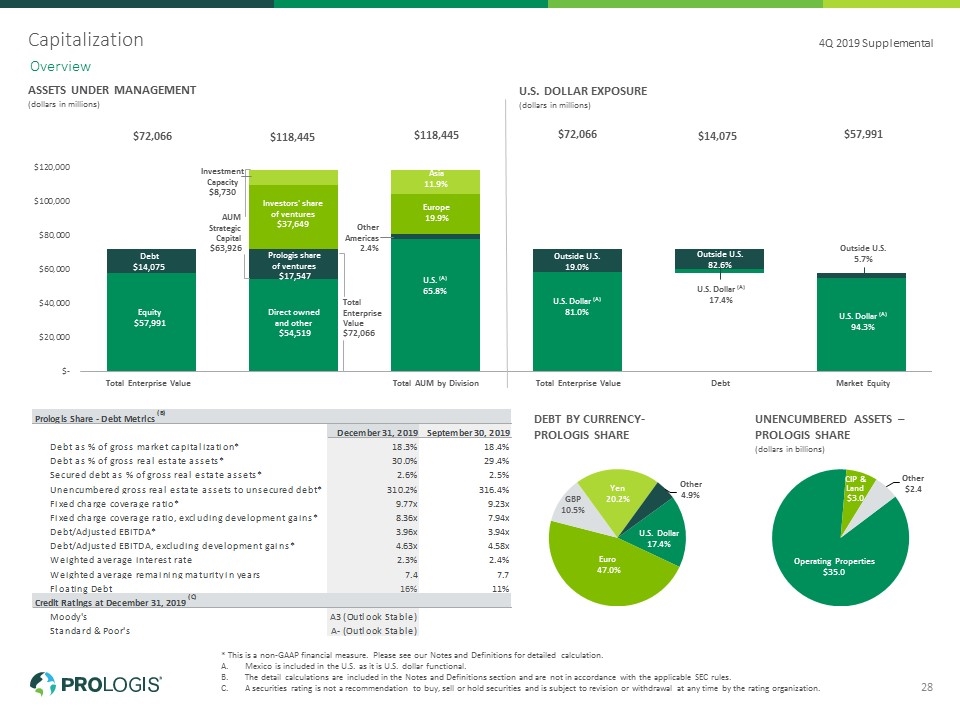
Task: Click the '$120,000' y-axis value
Action: [x=52, y=167]
